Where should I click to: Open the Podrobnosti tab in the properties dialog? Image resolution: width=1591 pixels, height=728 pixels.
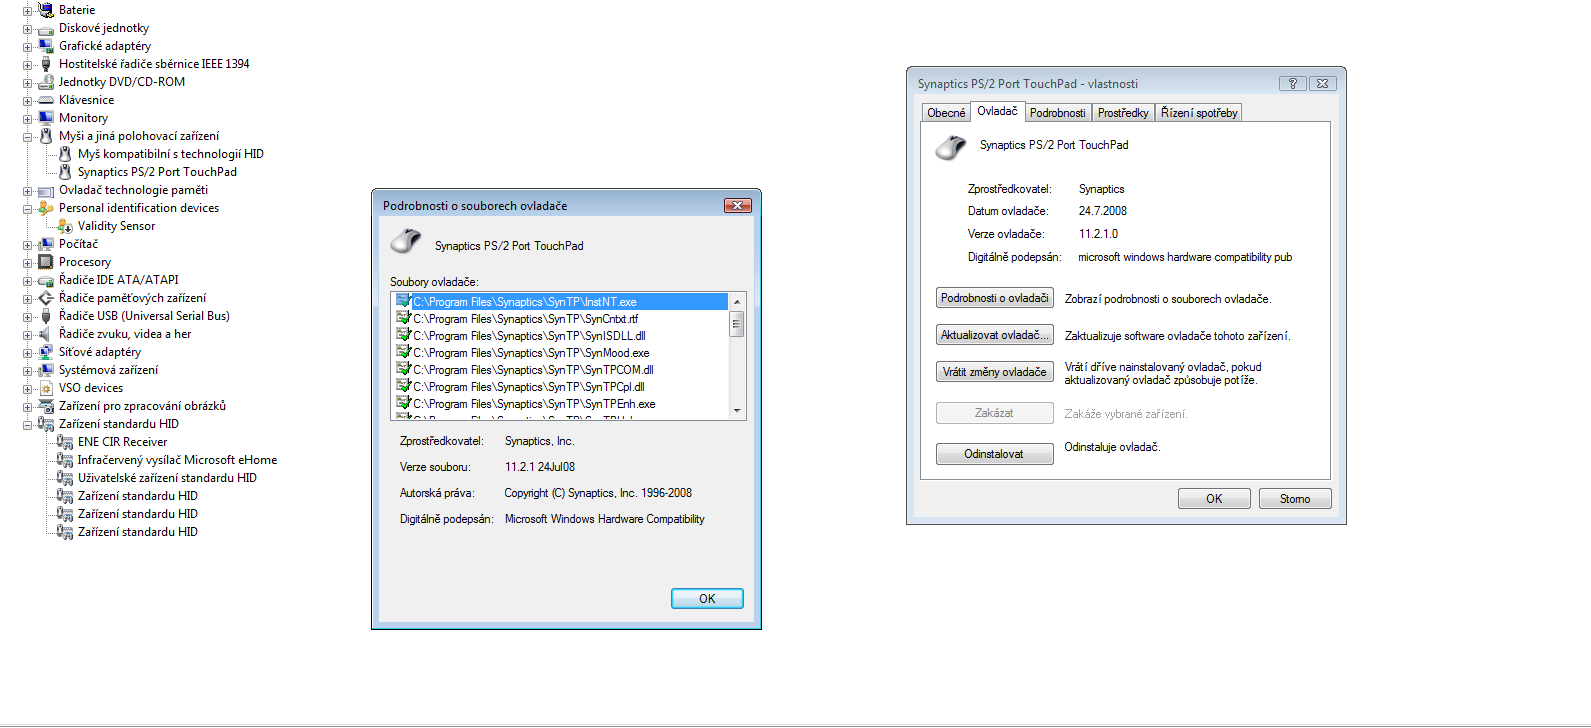tap(1057, 113)
